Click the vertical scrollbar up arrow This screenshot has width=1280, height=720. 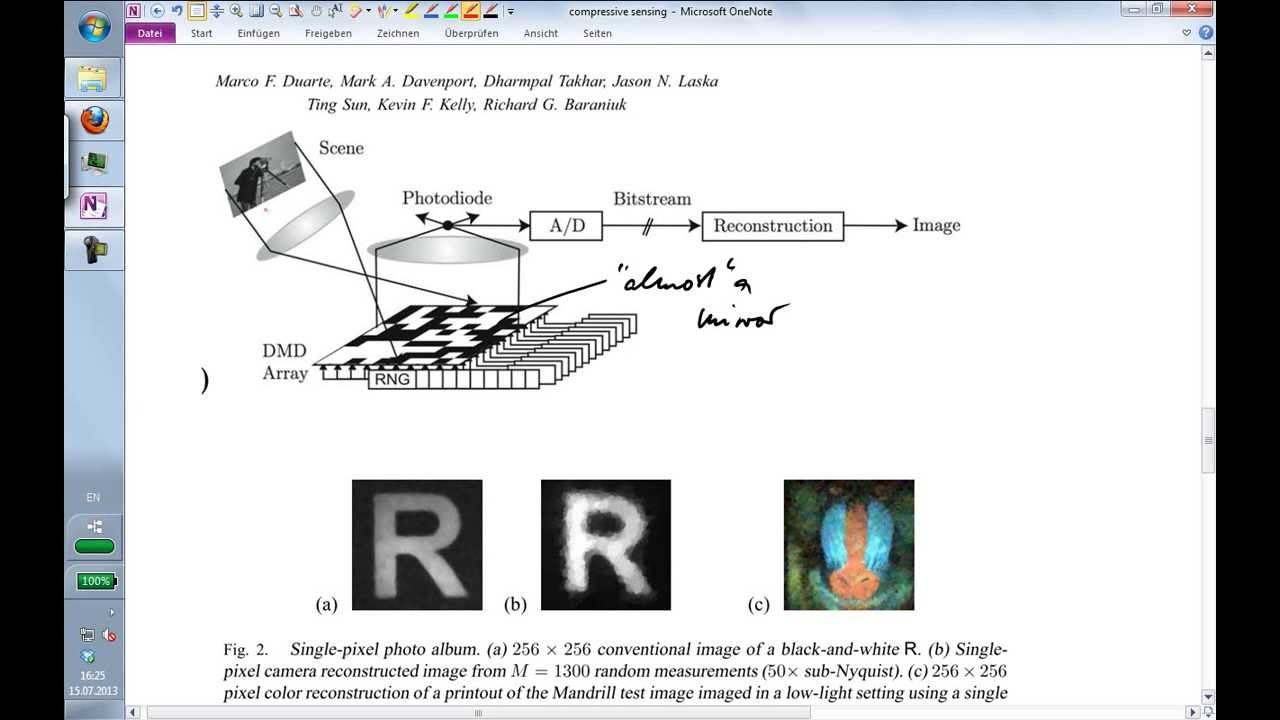(1208, 52)
